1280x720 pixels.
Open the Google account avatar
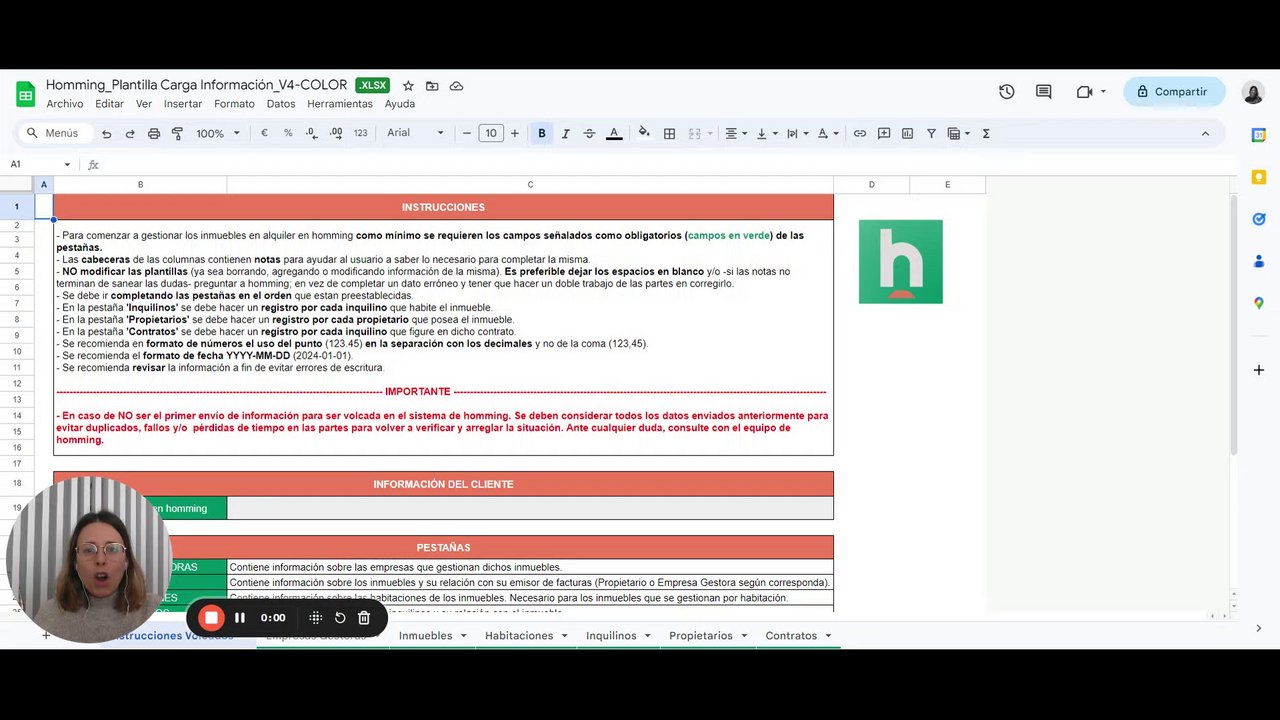(1253, 92)
